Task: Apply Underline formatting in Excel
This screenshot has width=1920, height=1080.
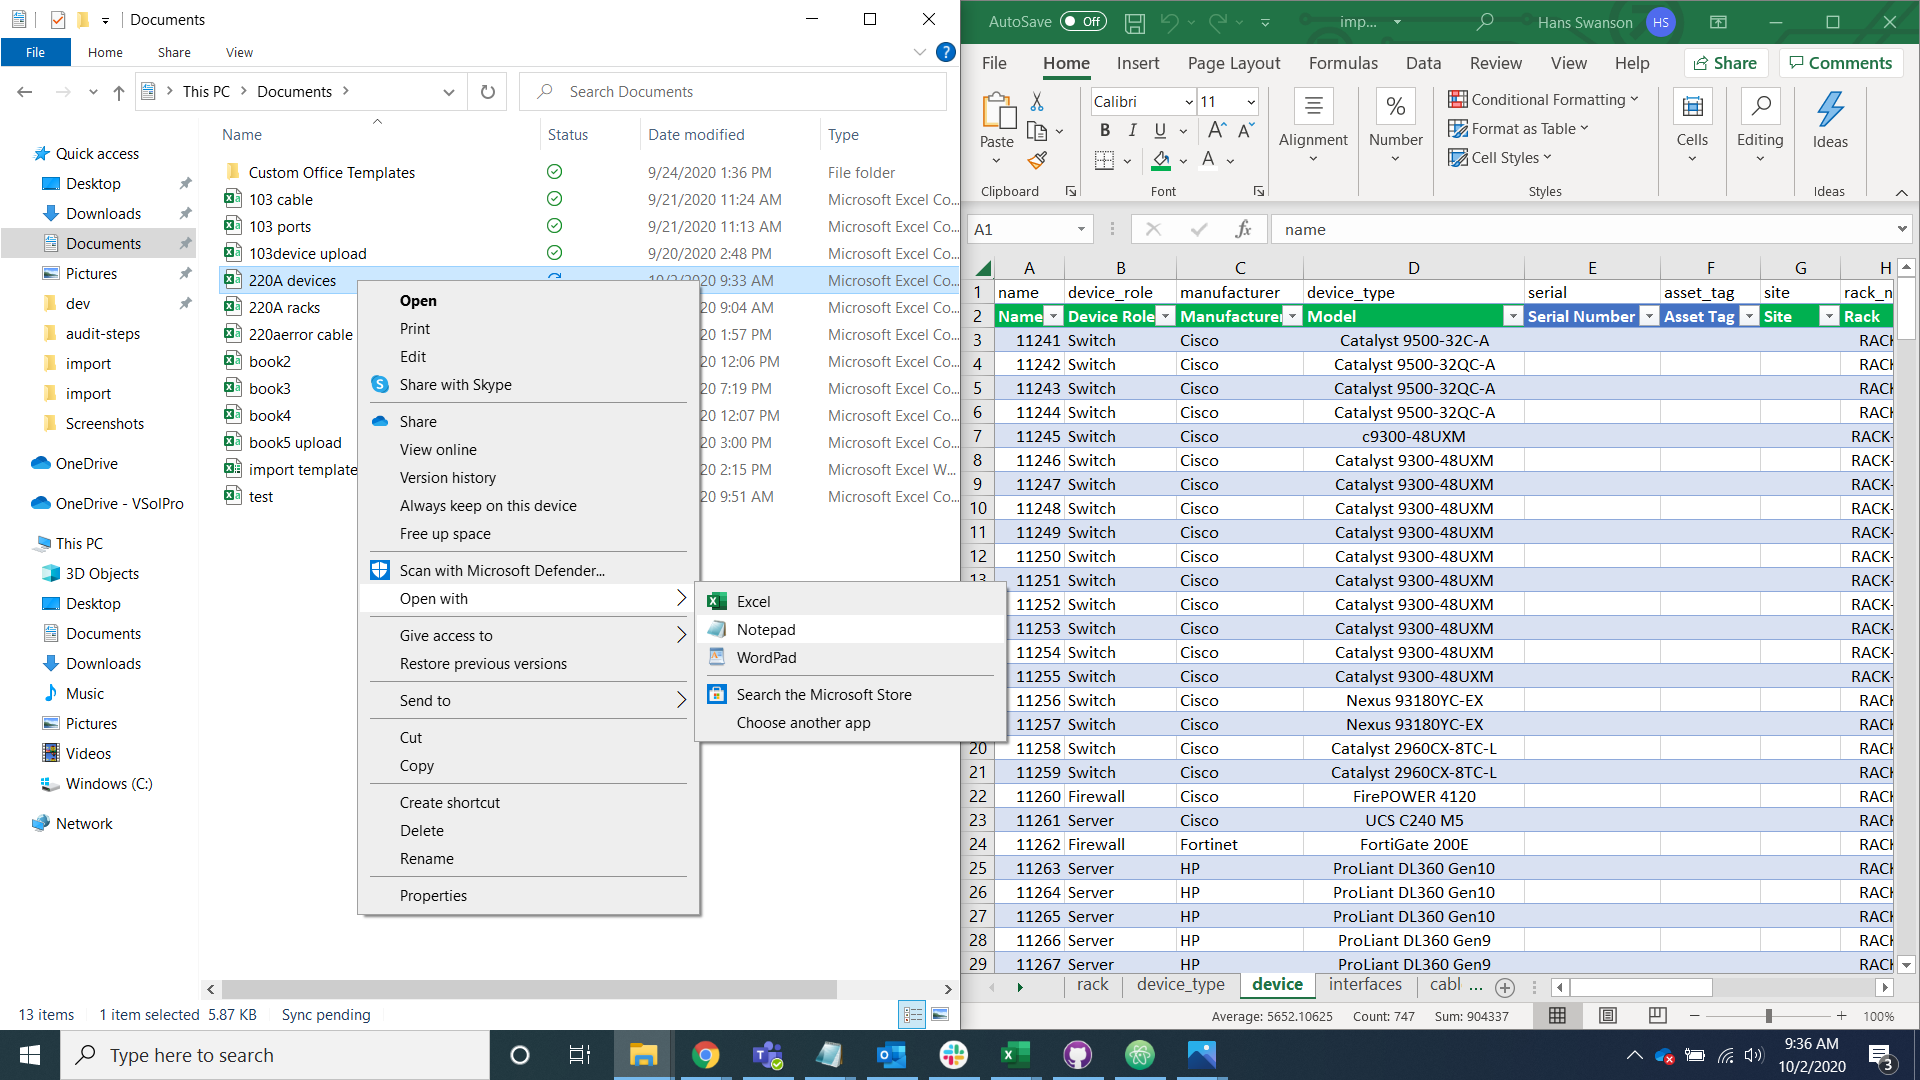Action: 1160,130
